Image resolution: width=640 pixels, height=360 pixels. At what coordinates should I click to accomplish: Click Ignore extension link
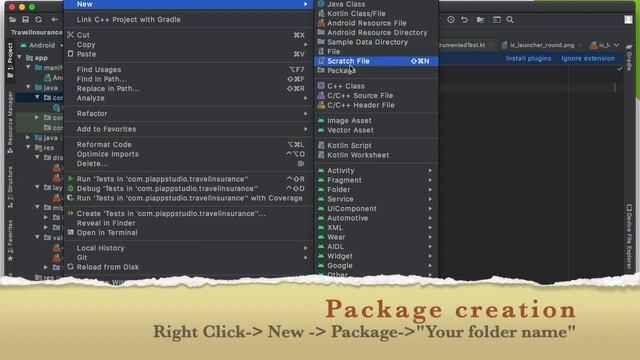(x=588, y=58)
